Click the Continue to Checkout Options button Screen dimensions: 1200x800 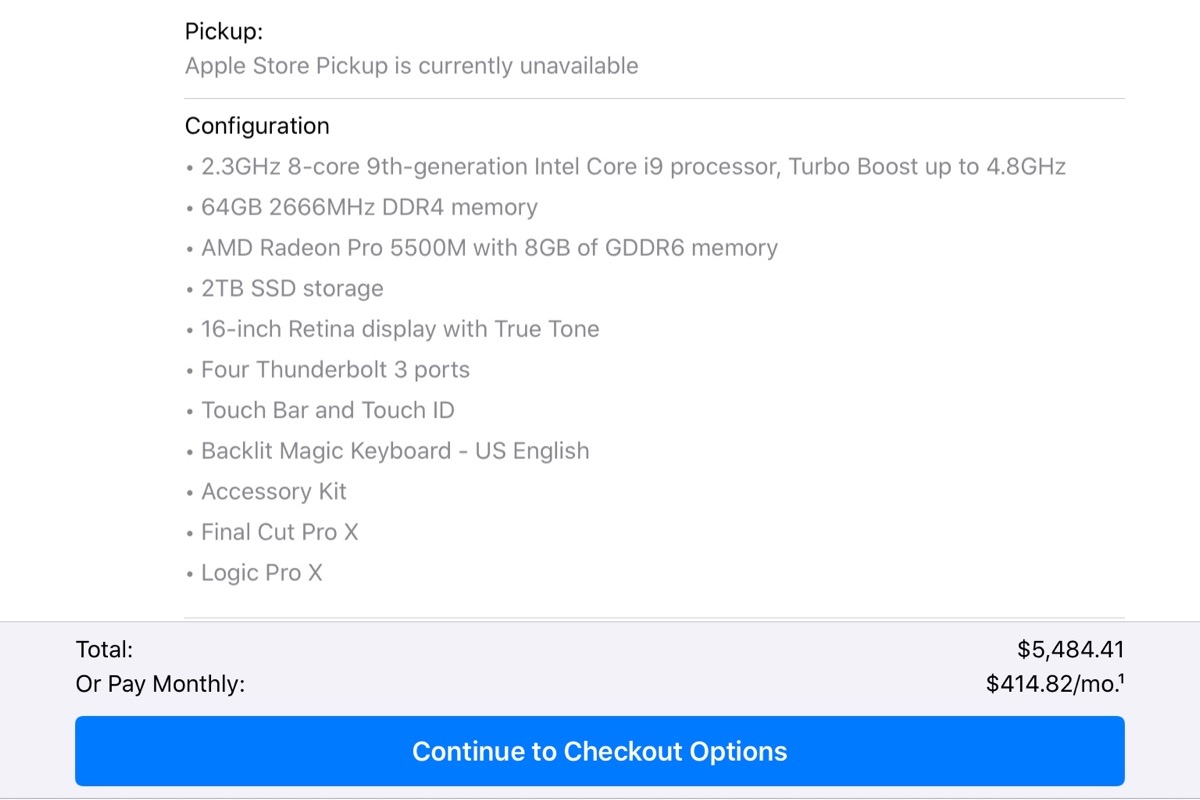(600, 751)
